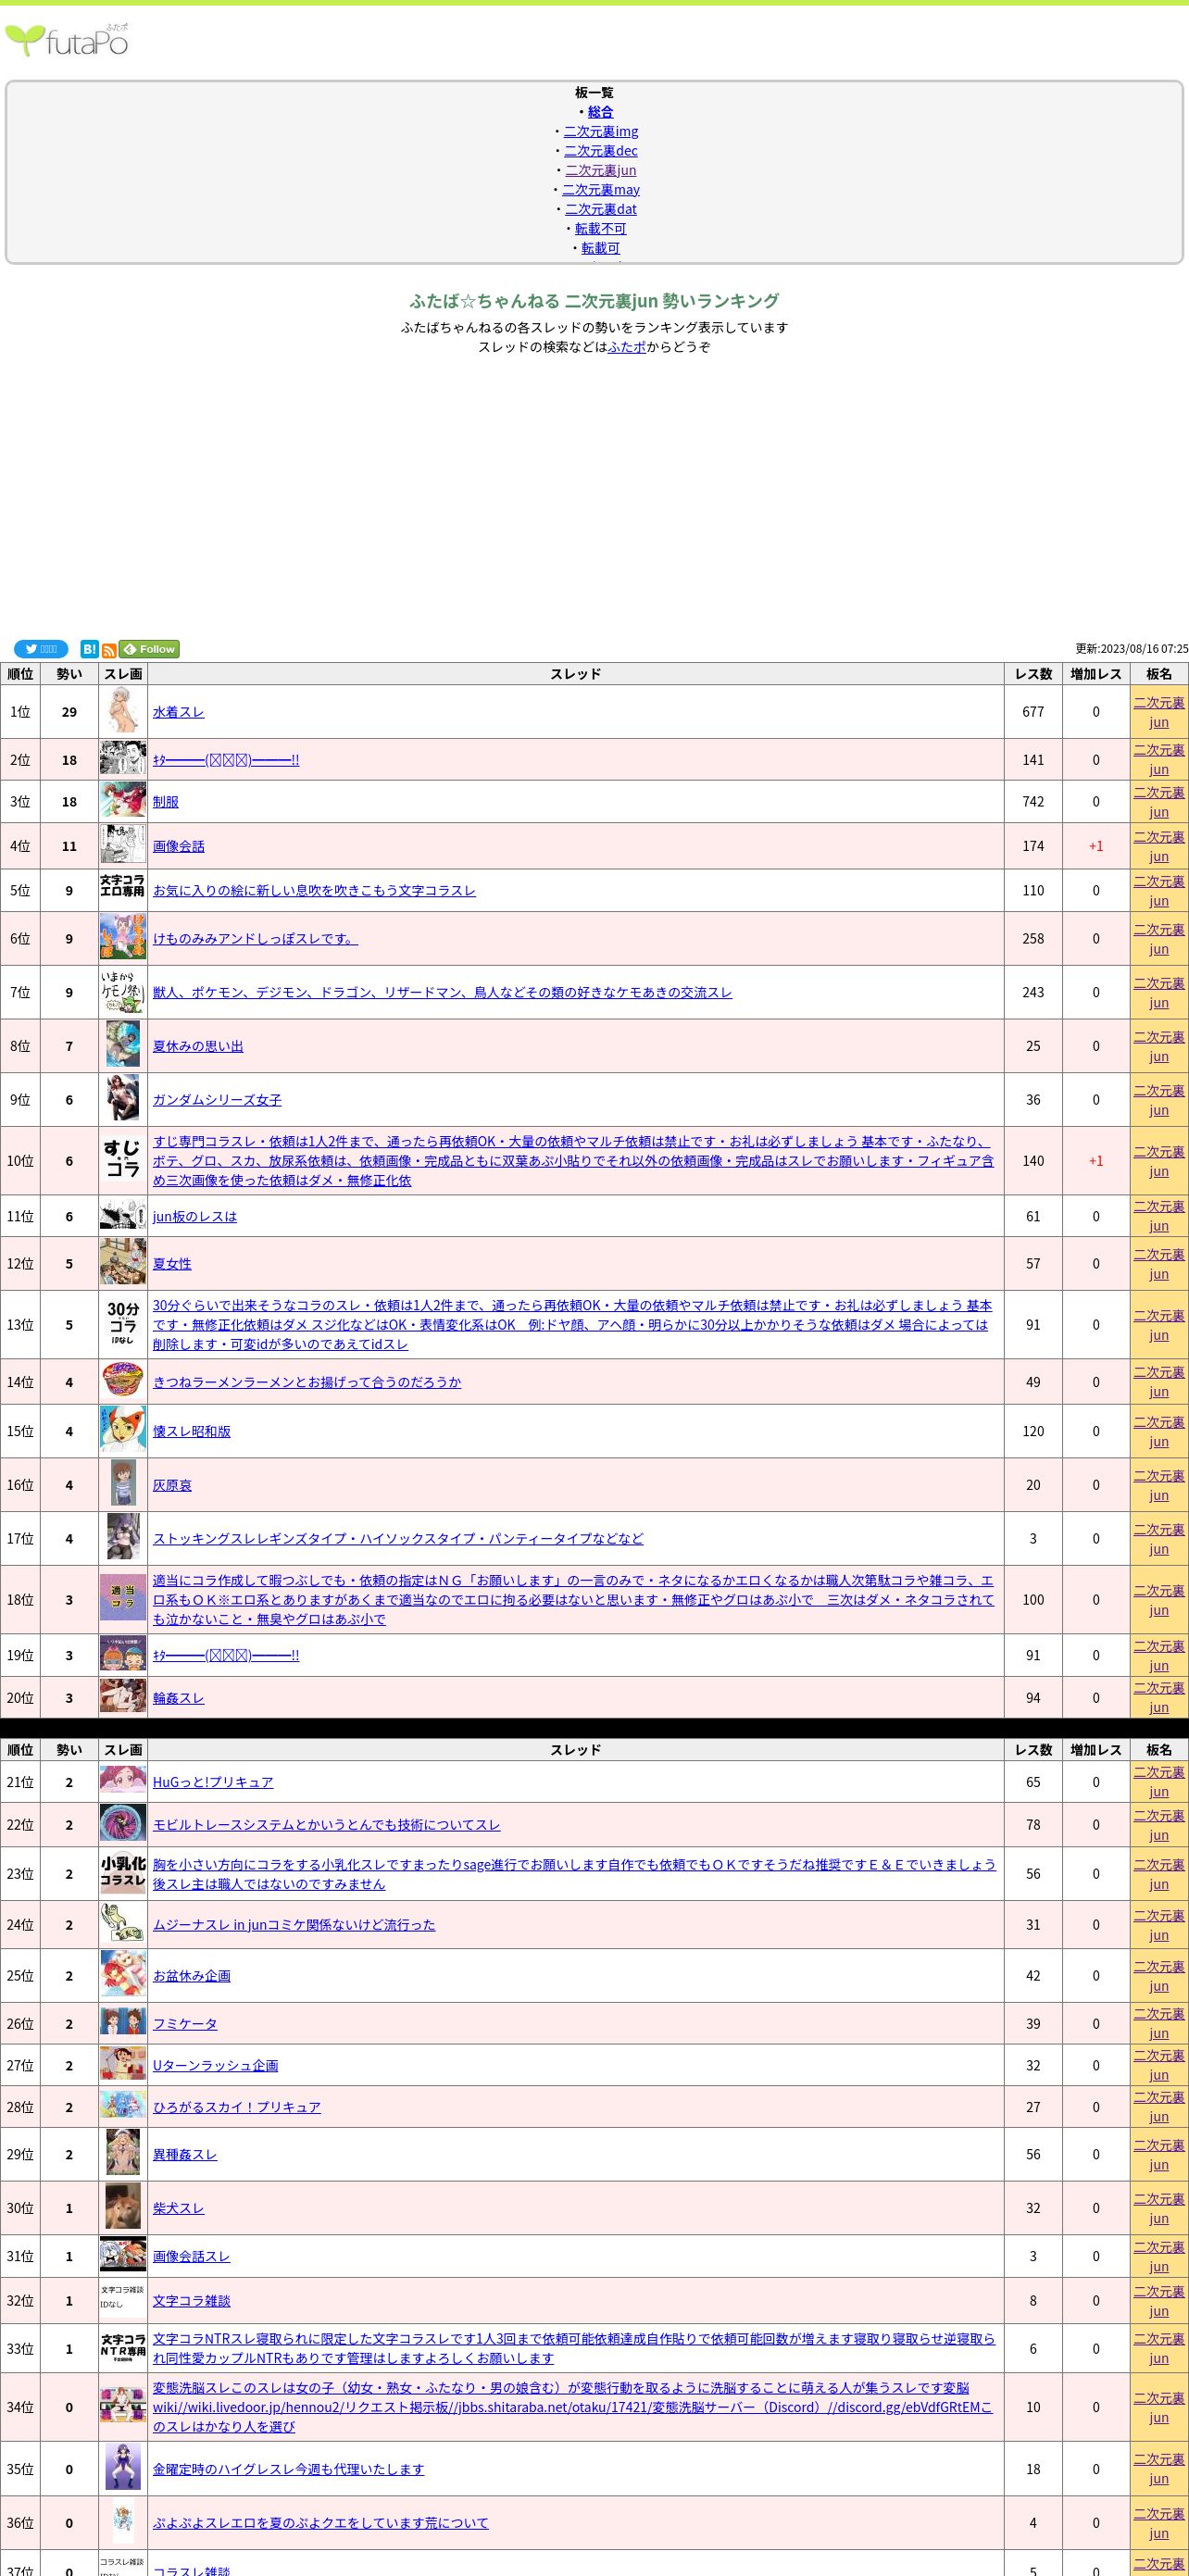The image size is (1189, 2576).
Task: Click the green Follow button
Action: tap(149, 649)
